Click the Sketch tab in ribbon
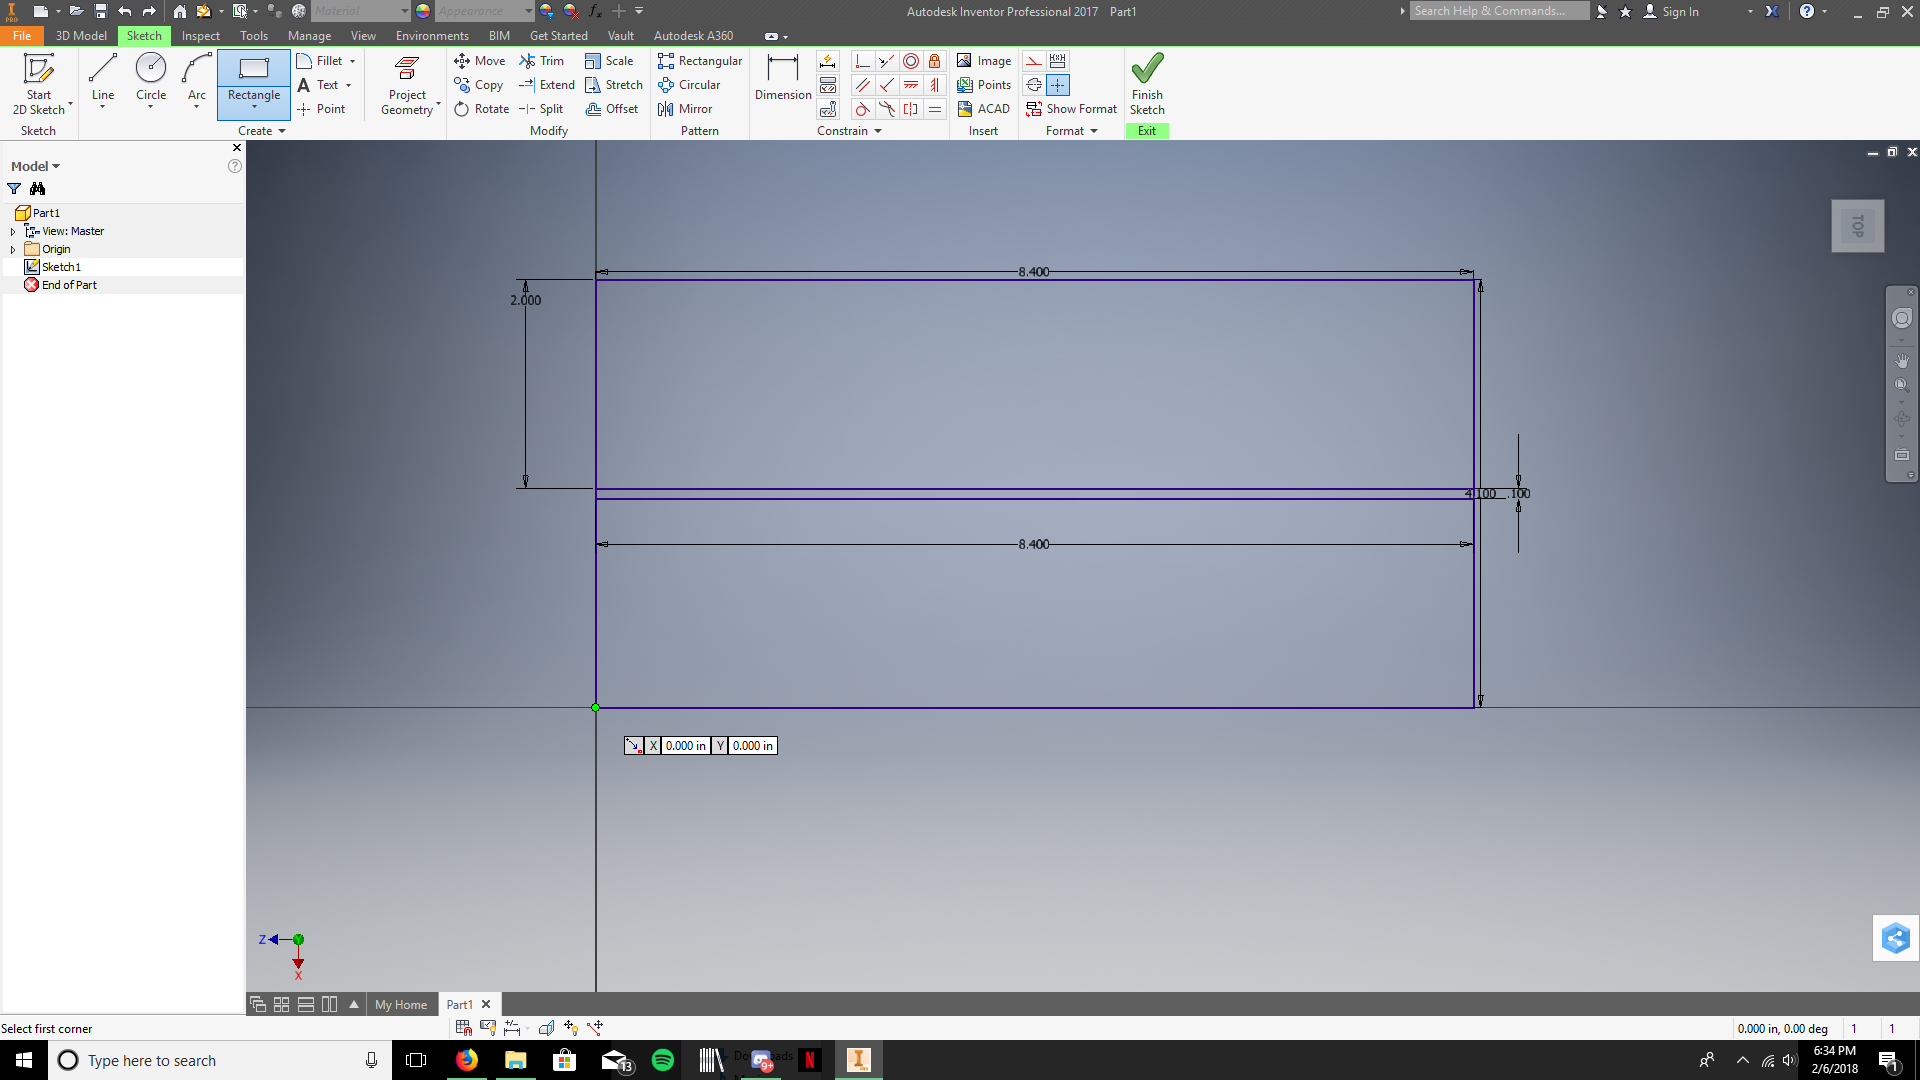1920x1080 pixels. point(144,36)
